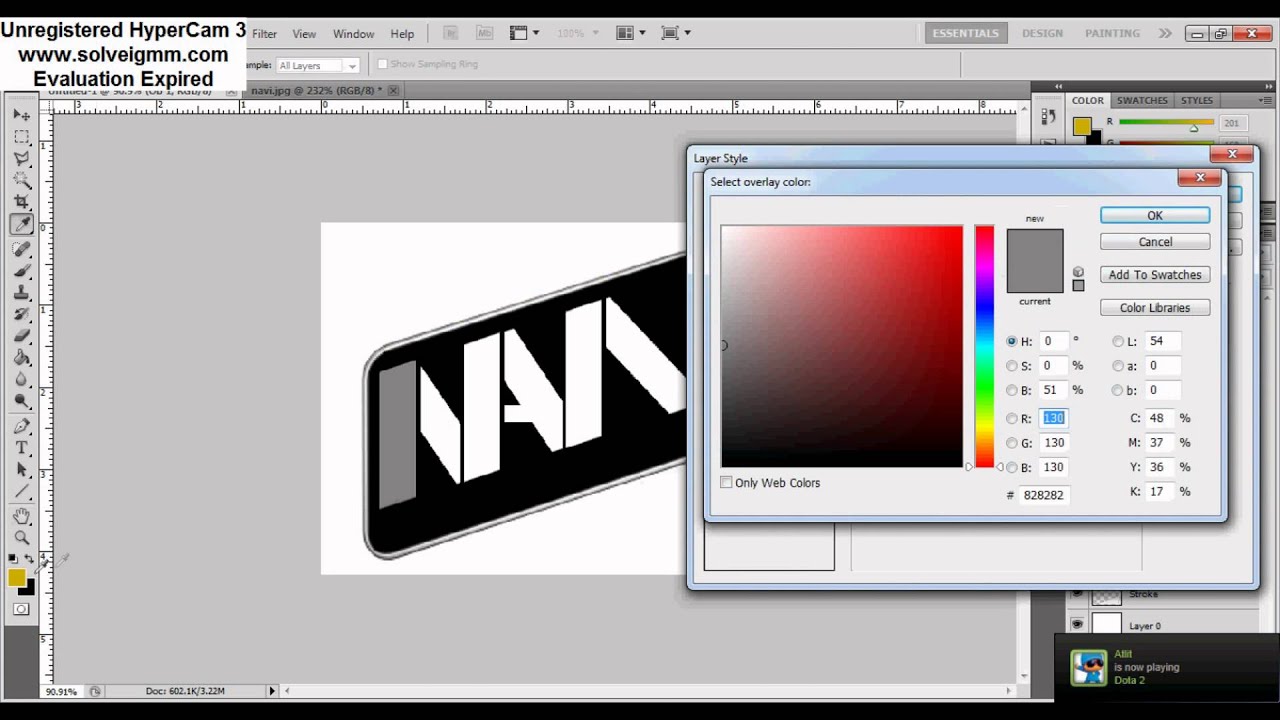Select the Line tool

click(x=21, y=492)
